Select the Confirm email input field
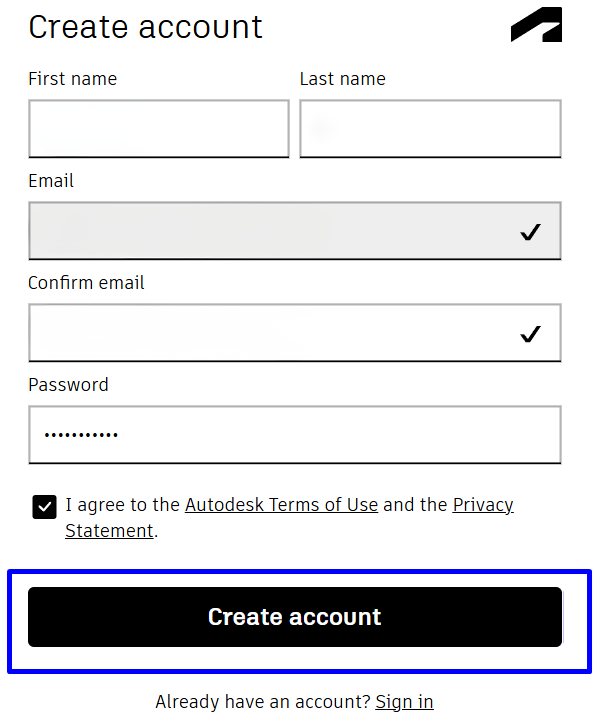 [270, 333]
